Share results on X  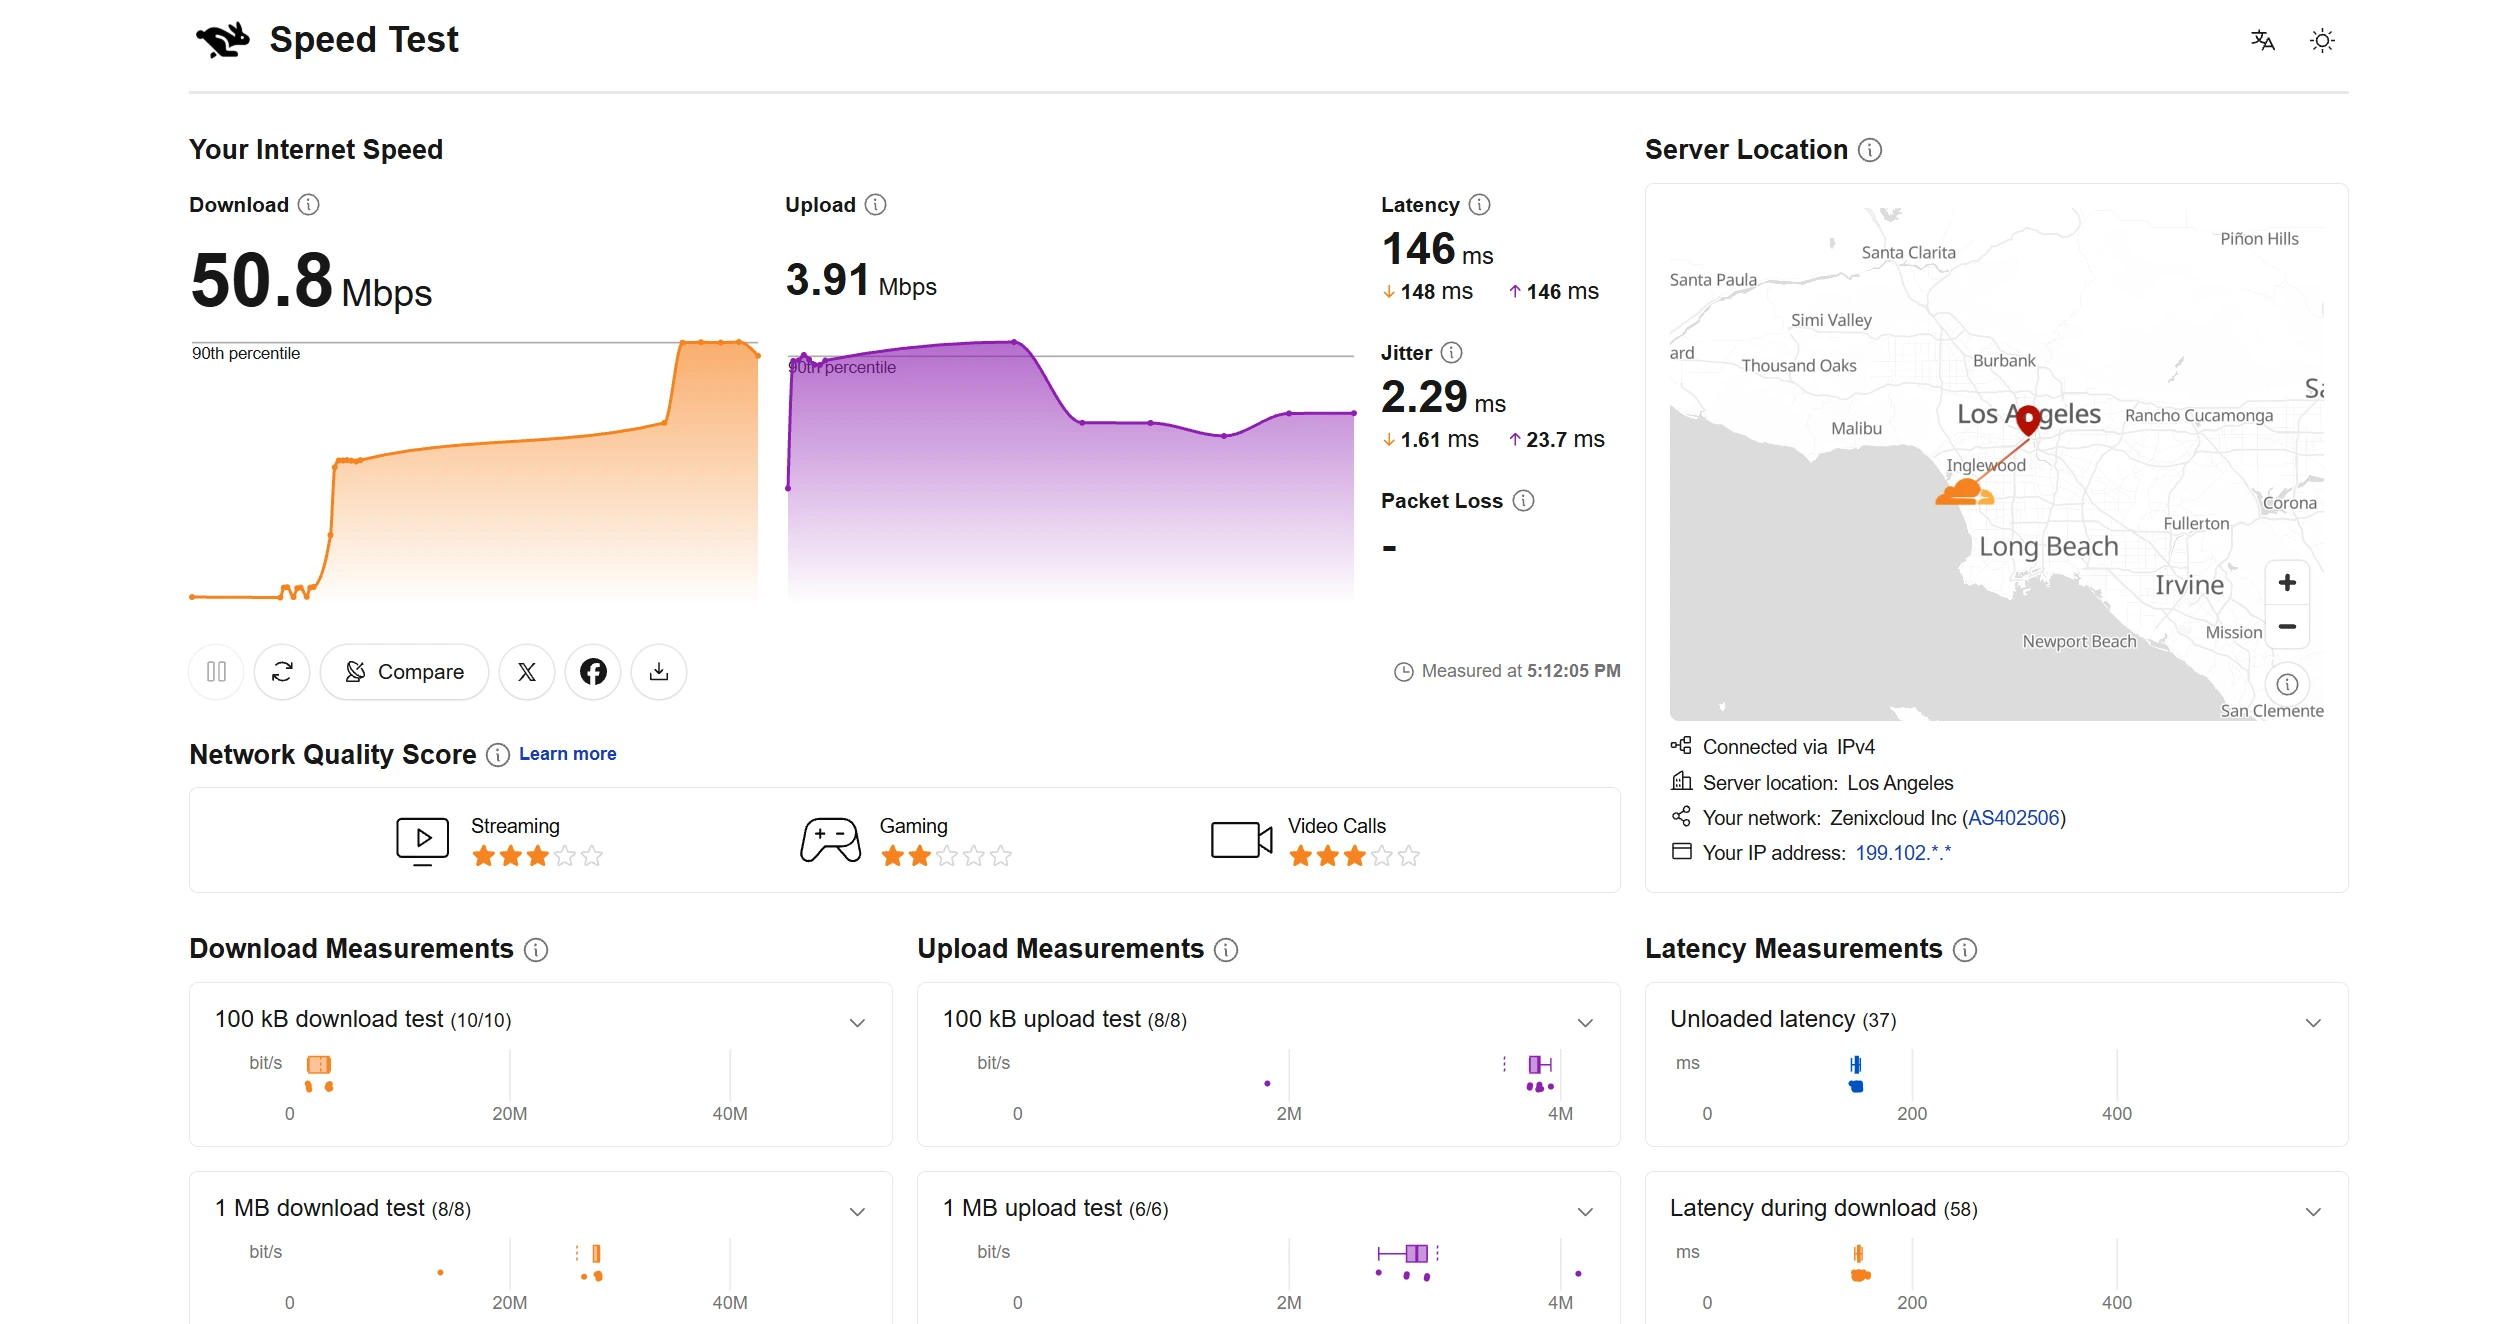pyautogui.click(x=527, y=672)
